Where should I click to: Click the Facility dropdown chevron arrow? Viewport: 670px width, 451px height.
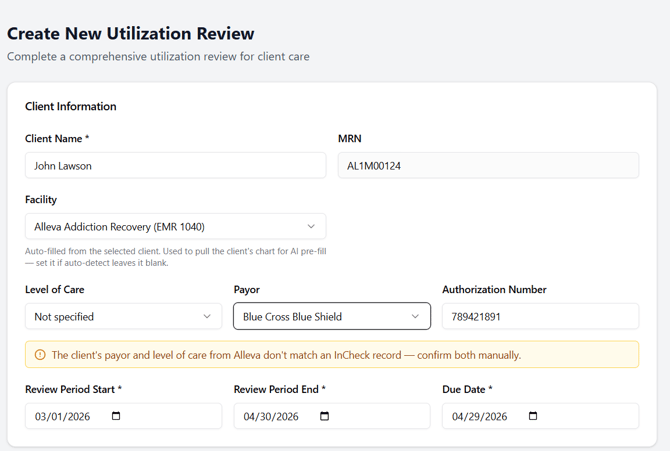tap(311, 226)
